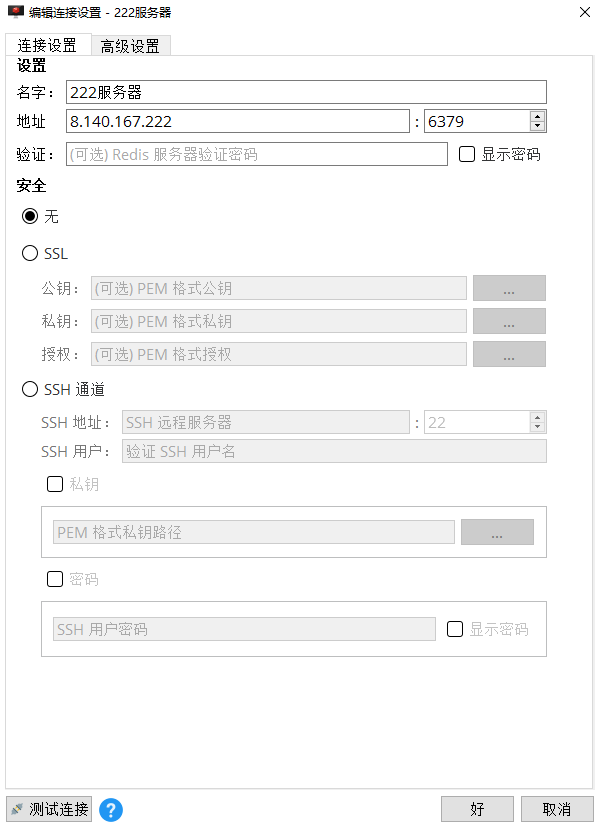Enable the 私钥 checkbox in the SSH section
The width and height of the screenshot is (598, 824).
pos(55,484)
